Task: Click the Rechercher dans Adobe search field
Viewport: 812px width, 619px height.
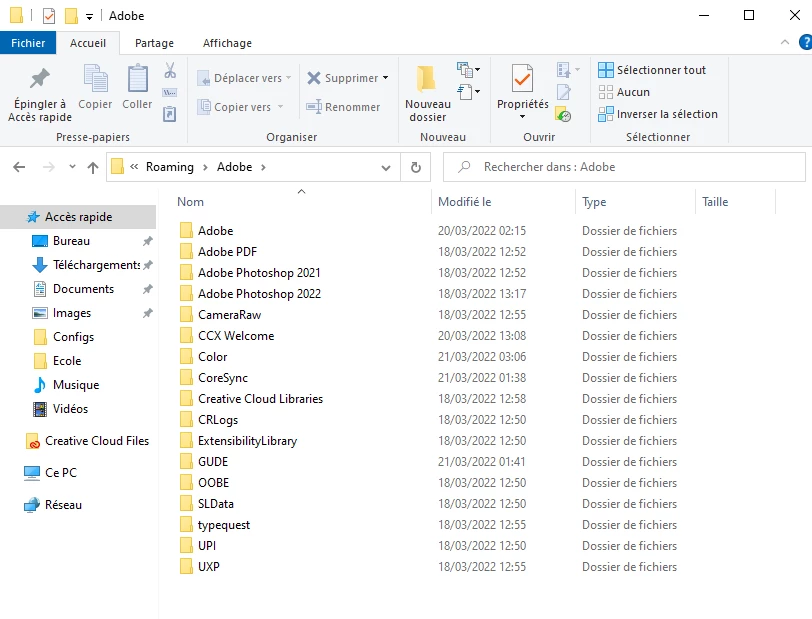Action: (x=625, y=167)
